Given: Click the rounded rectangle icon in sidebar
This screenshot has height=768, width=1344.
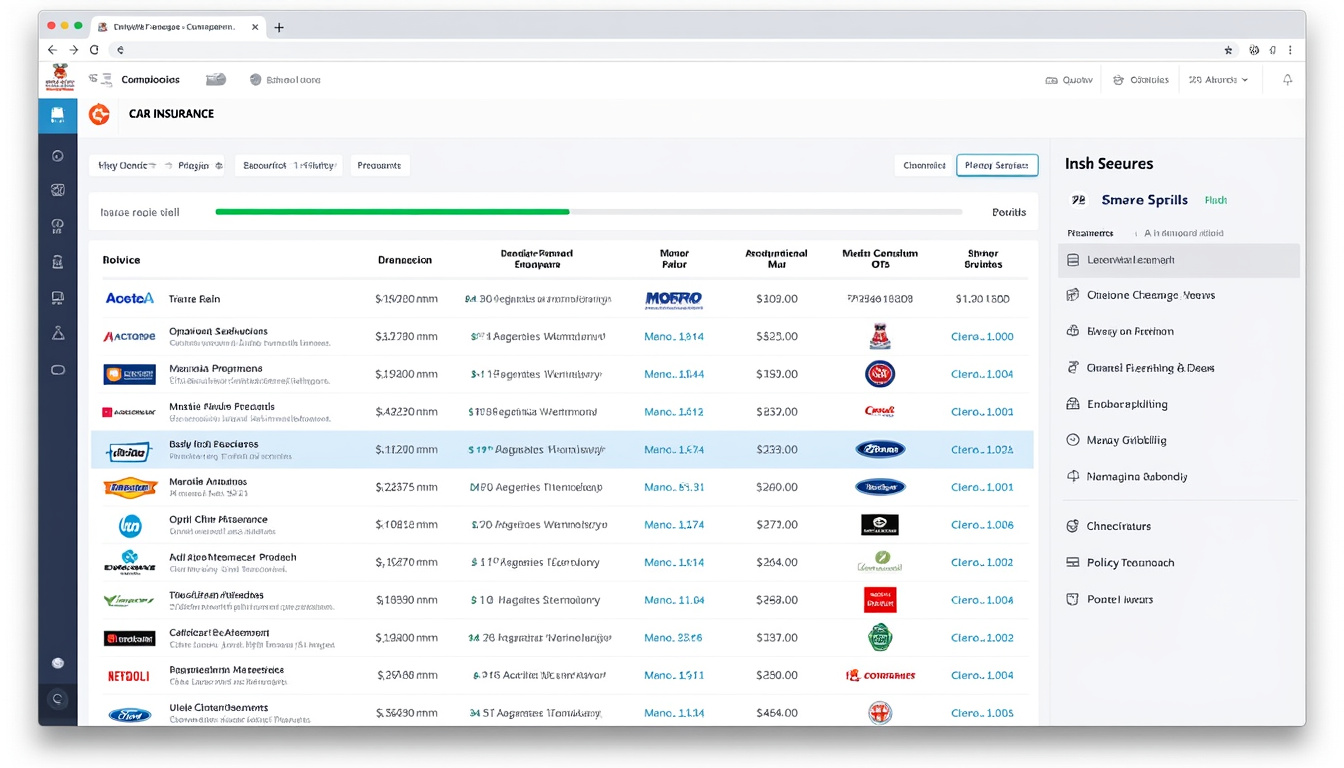Looking at the screenshot, I should tap(58, 370).
